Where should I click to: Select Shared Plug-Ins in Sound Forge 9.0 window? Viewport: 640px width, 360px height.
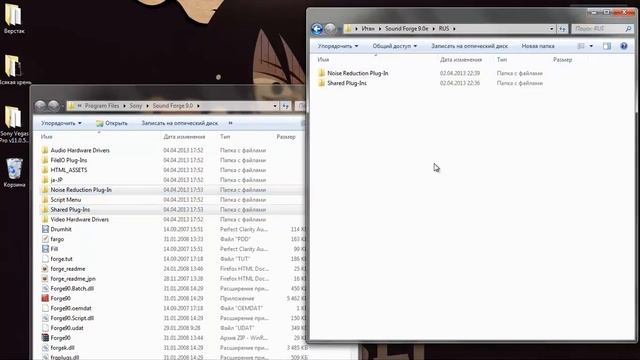[70, 209]
